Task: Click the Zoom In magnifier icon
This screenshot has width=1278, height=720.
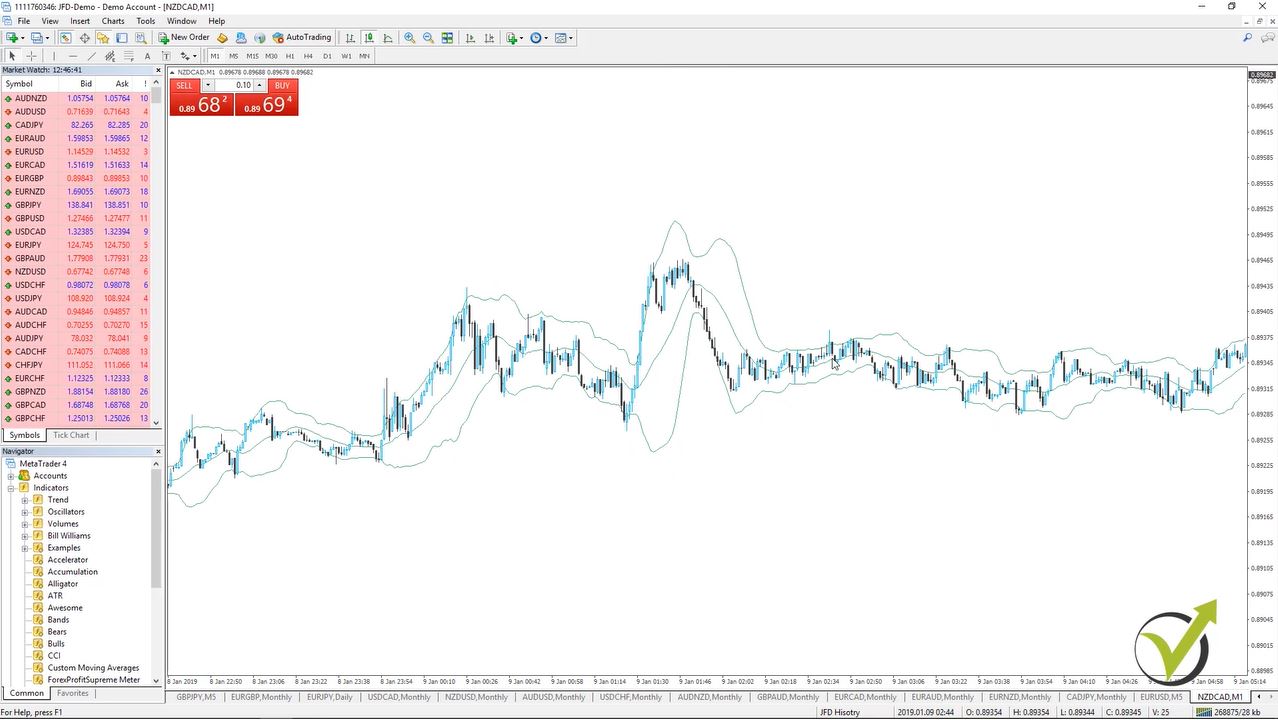Action: [409, 38]
